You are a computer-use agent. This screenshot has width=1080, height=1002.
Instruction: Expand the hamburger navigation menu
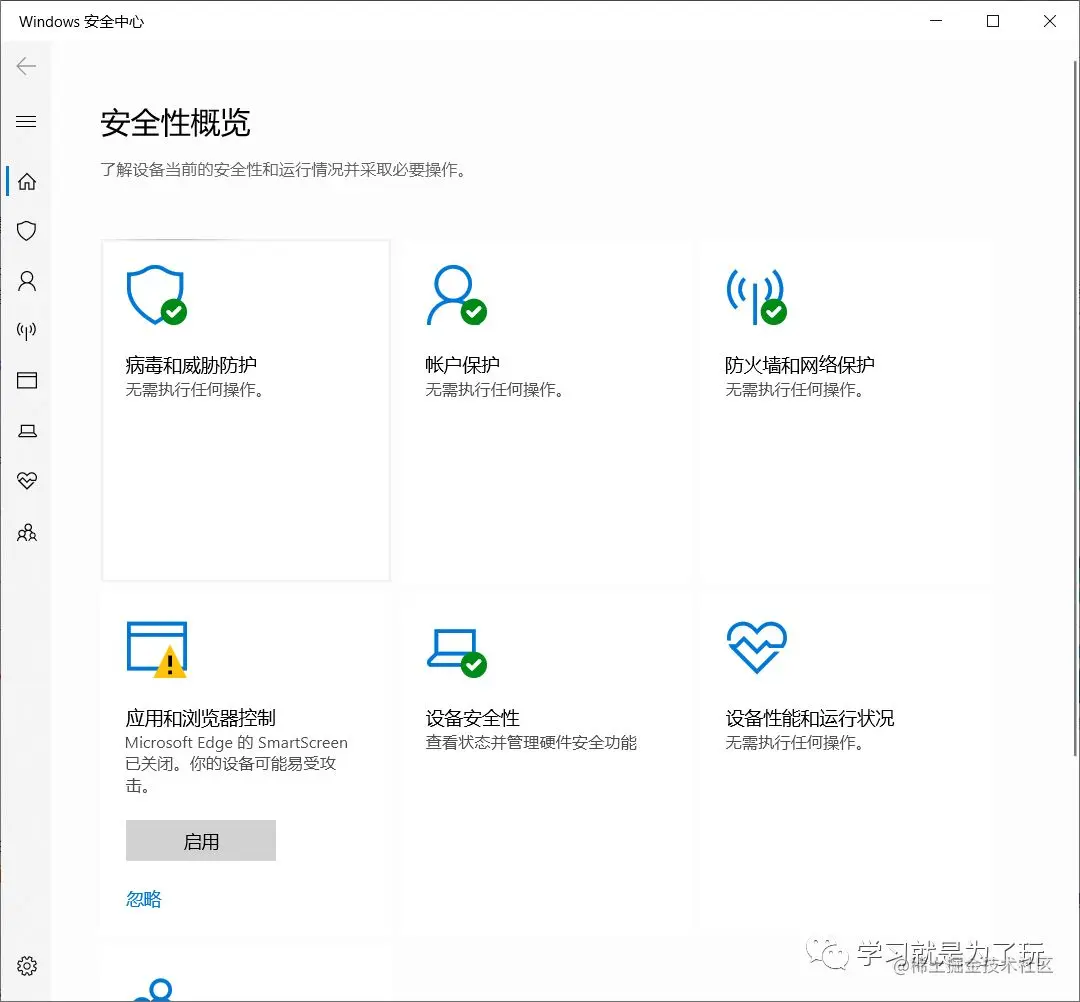[26, 121]
